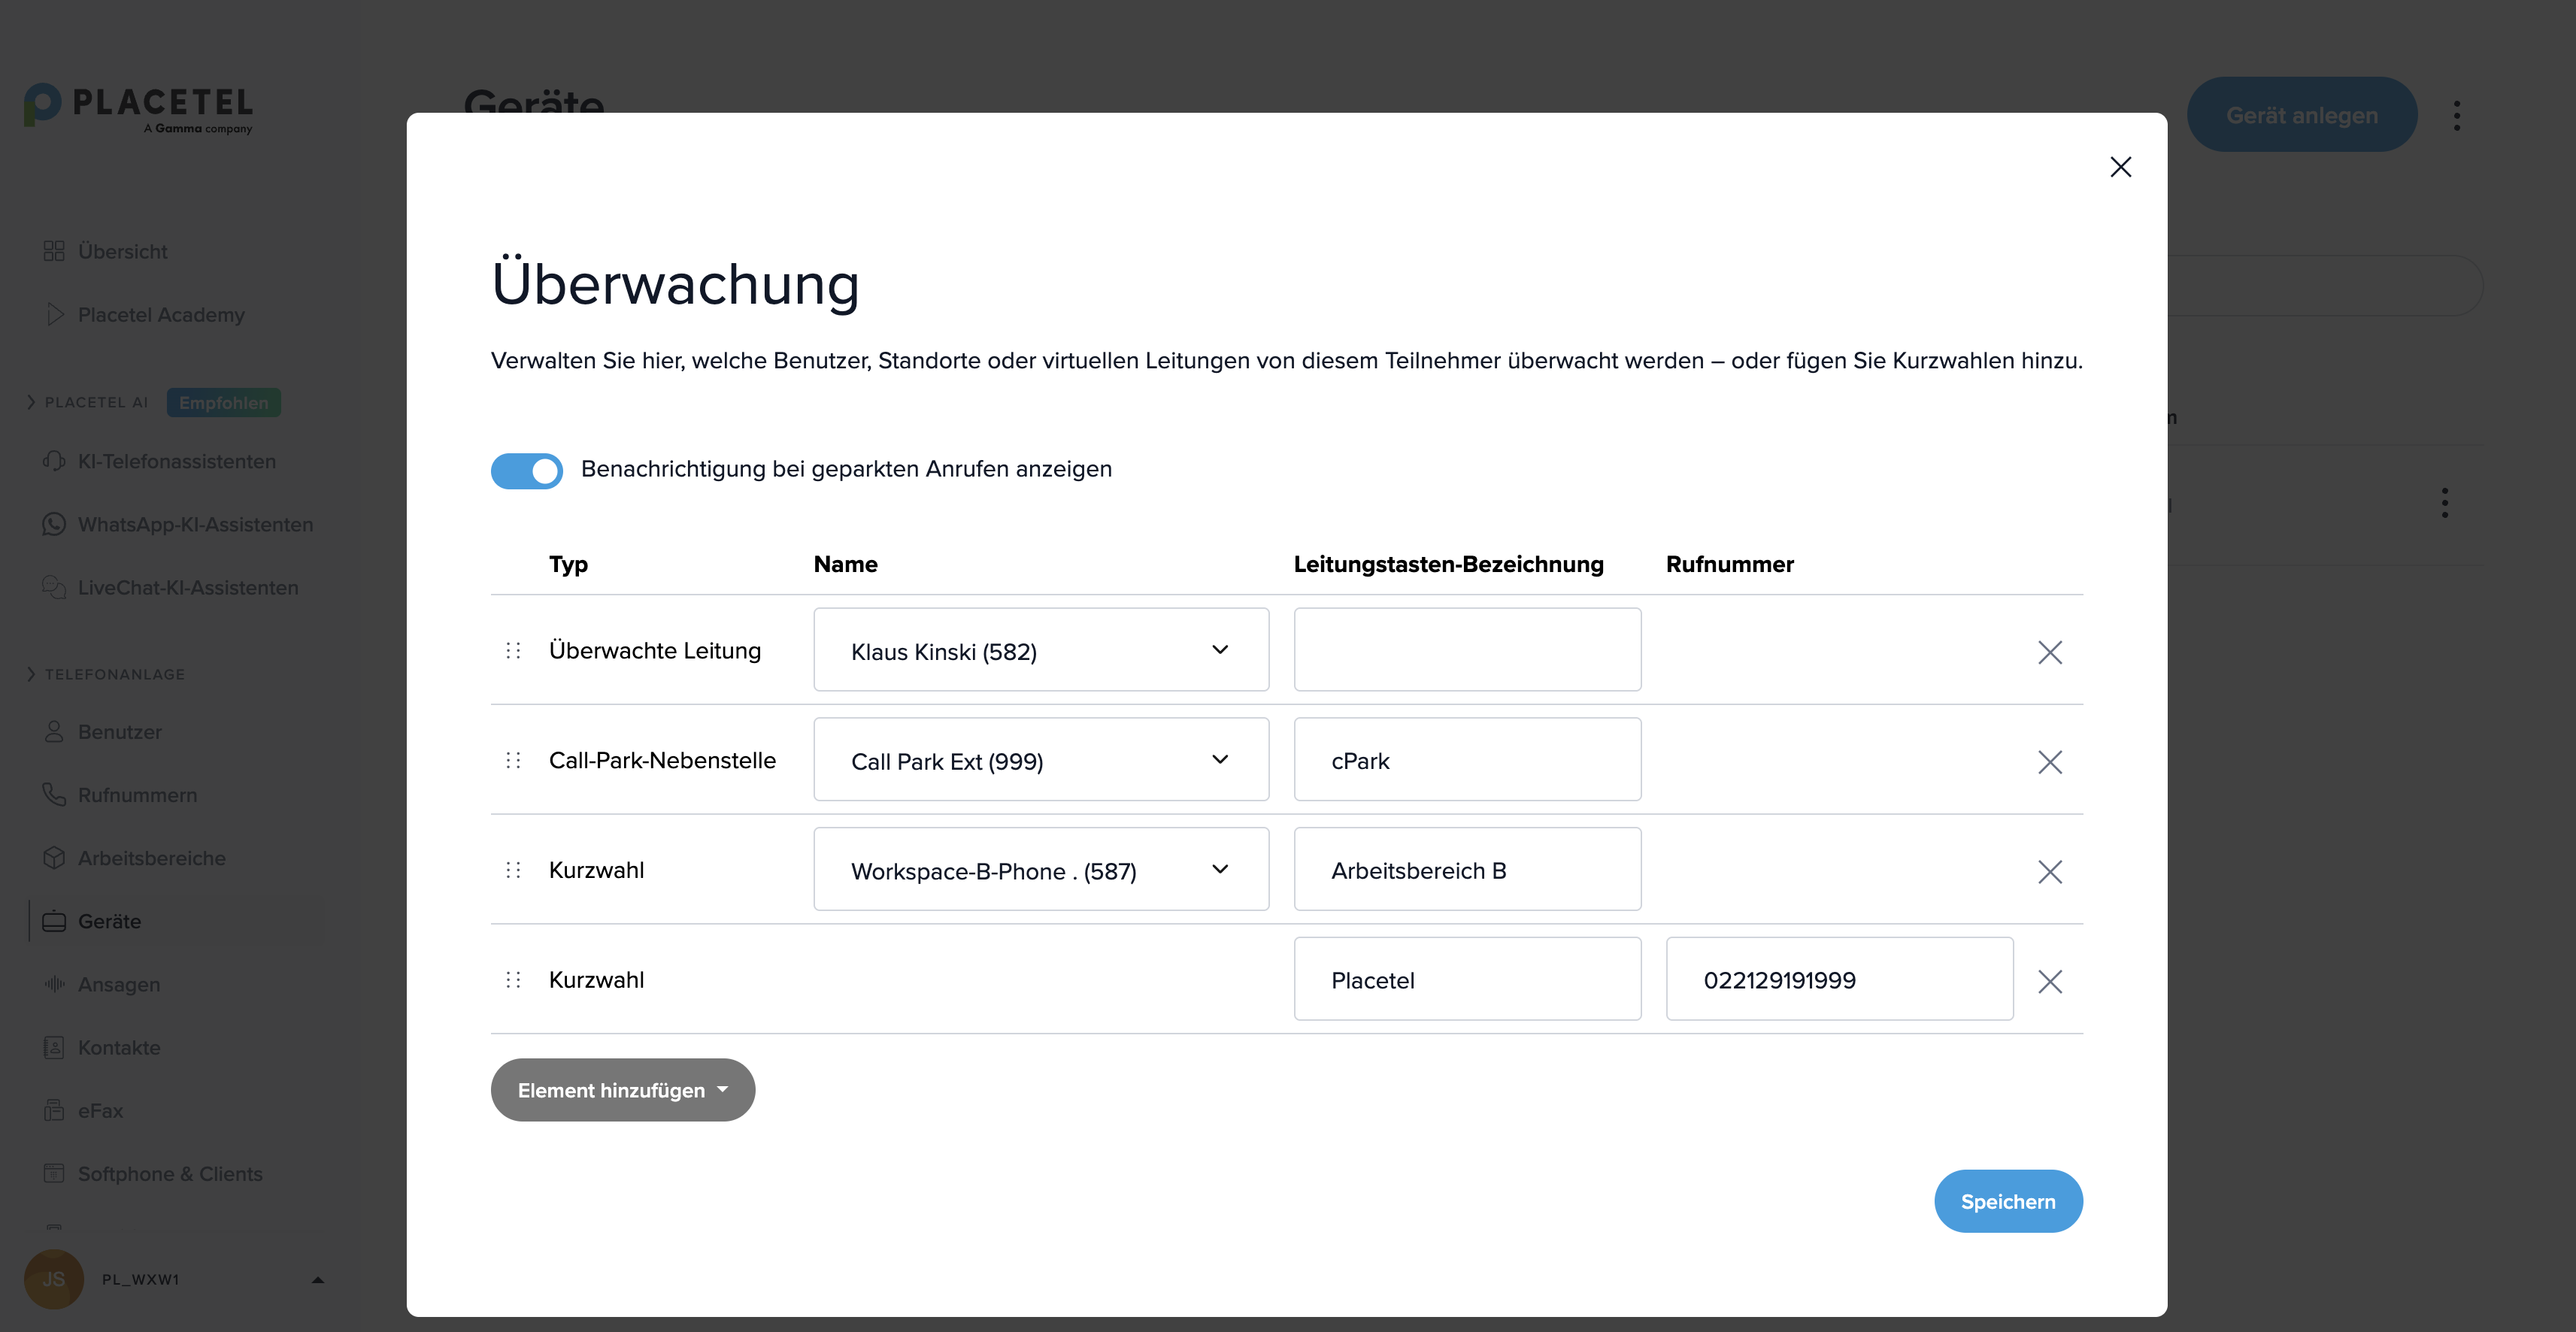Click the Rufnummern phone handset icon
This screenshot has height=1332, width=2576.
54,794
